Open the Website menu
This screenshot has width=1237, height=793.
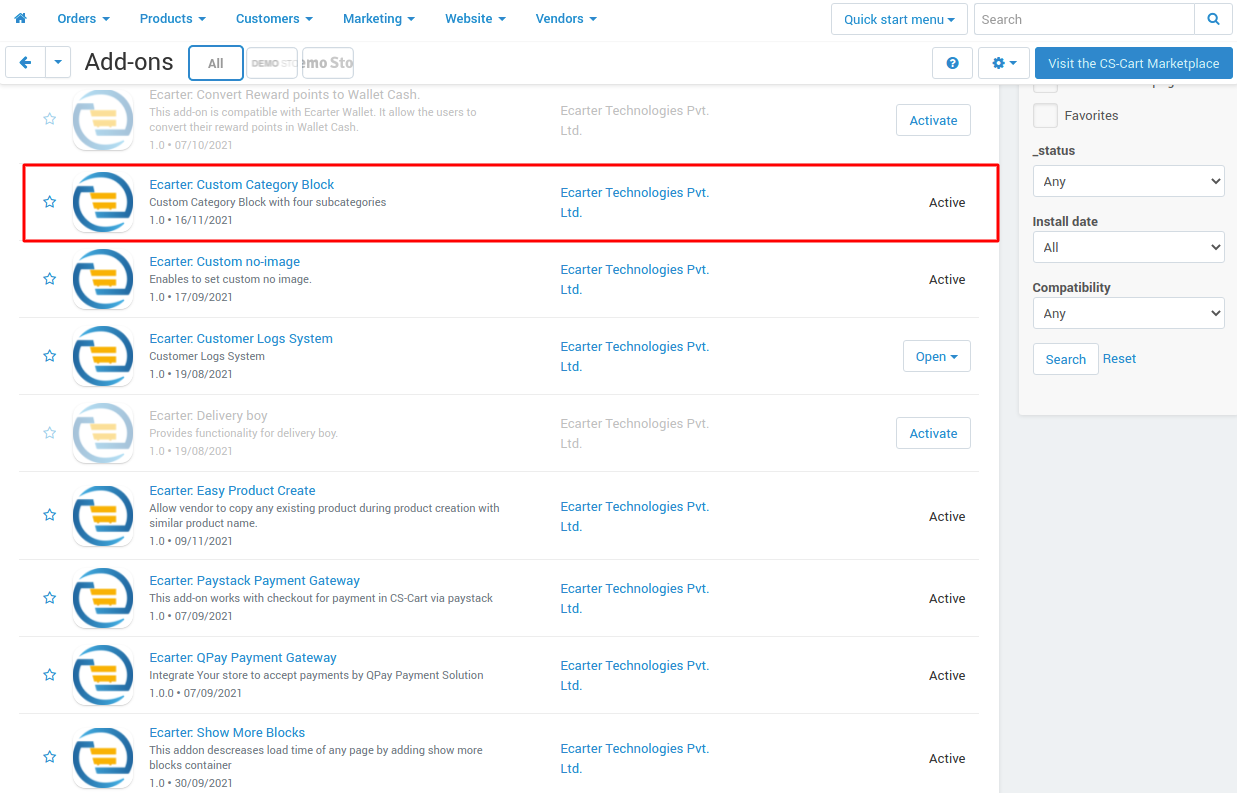click(475, 18)
